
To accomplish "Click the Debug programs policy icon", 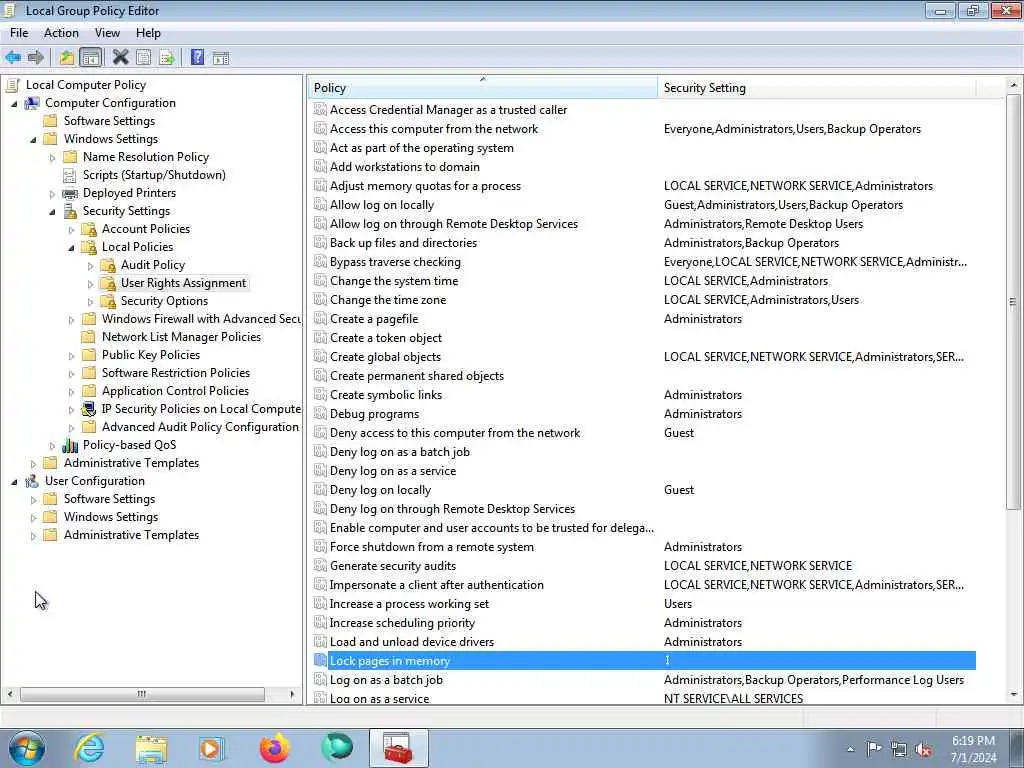I will pyautogui.click(x=320, y=414).
